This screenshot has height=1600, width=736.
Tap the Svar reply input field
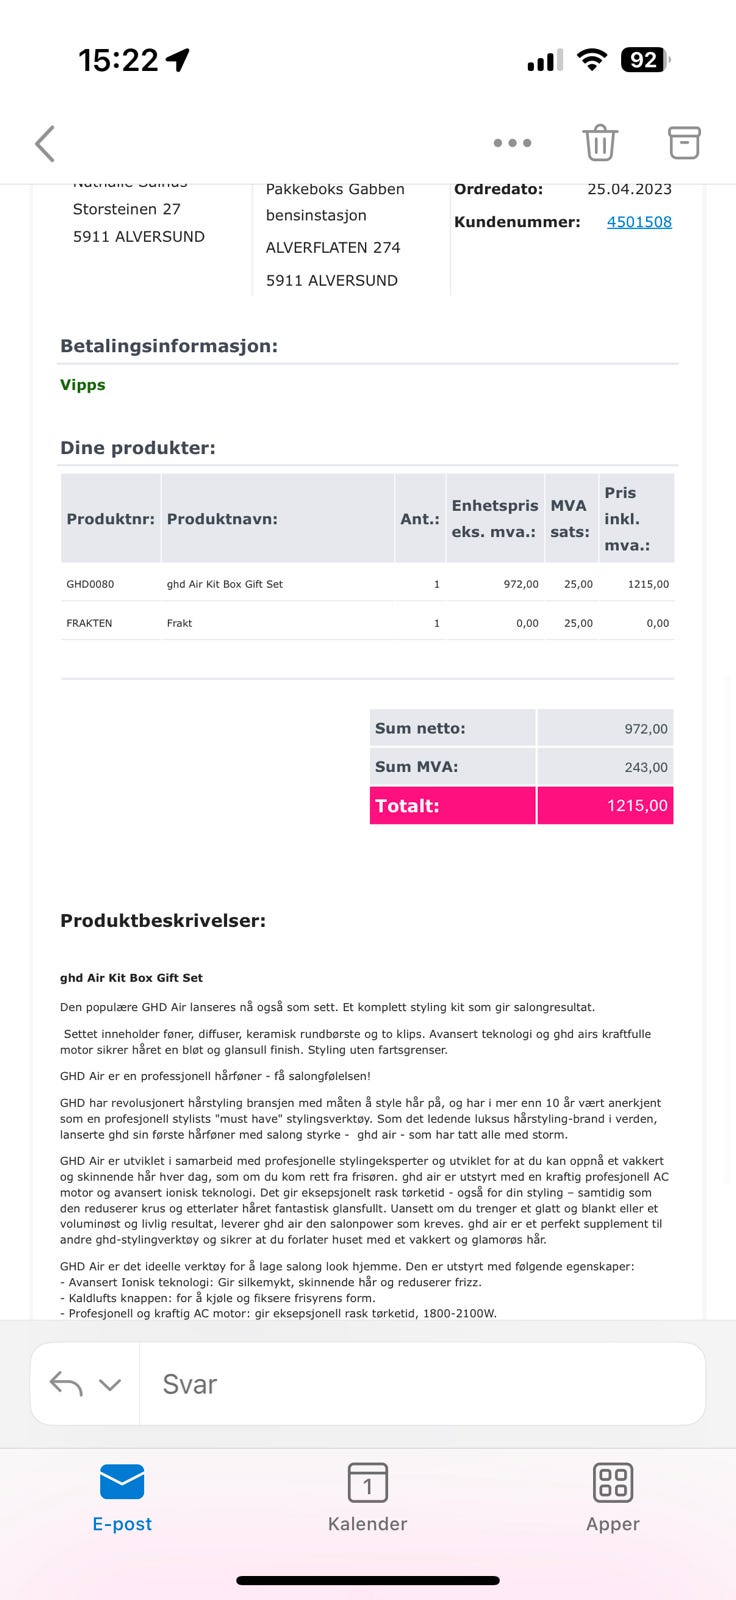(420, 1383)
